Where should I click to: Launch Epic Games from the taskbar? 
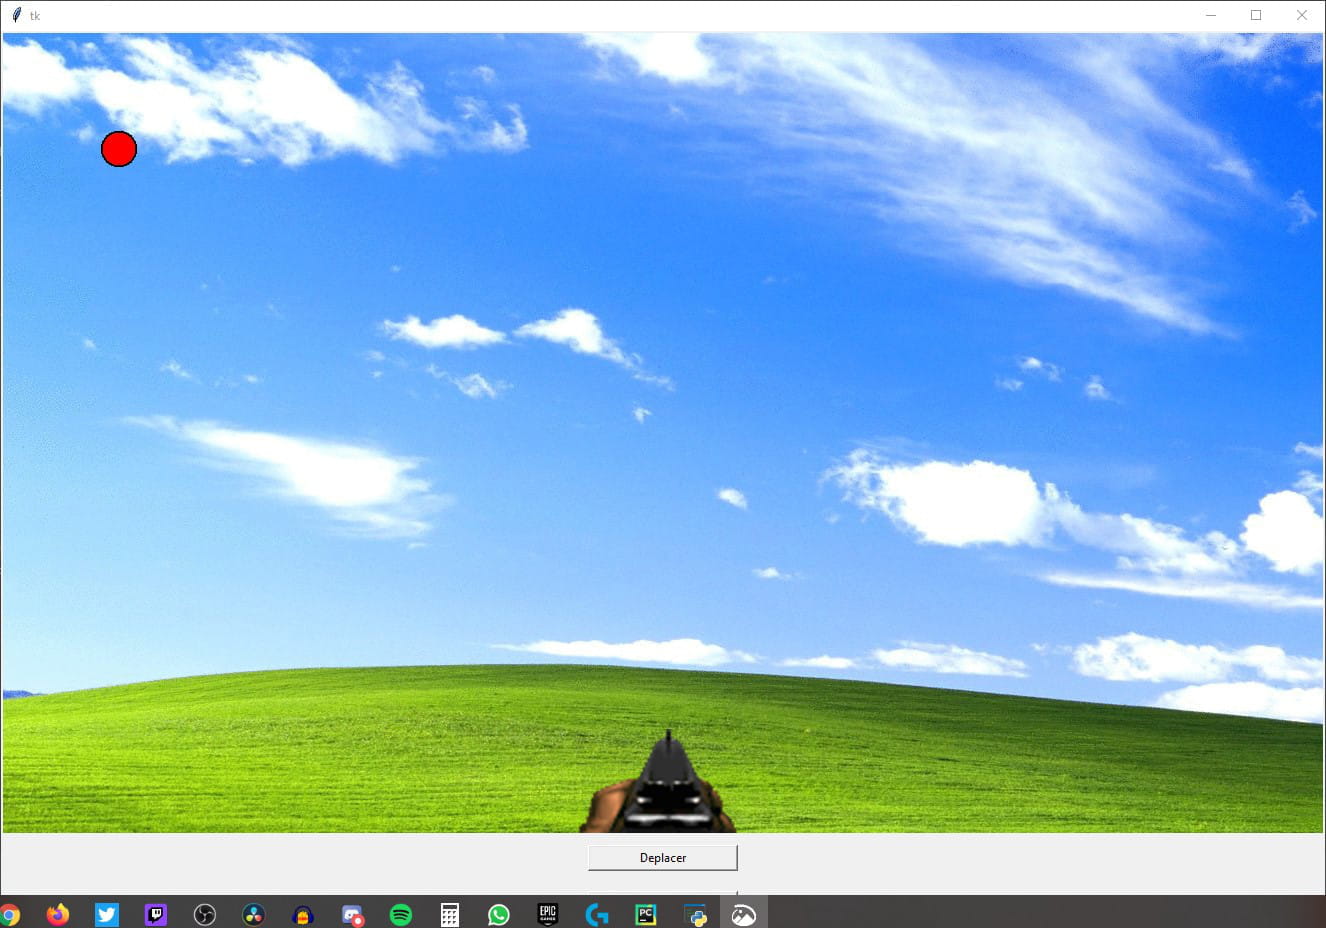coord(548,914)
